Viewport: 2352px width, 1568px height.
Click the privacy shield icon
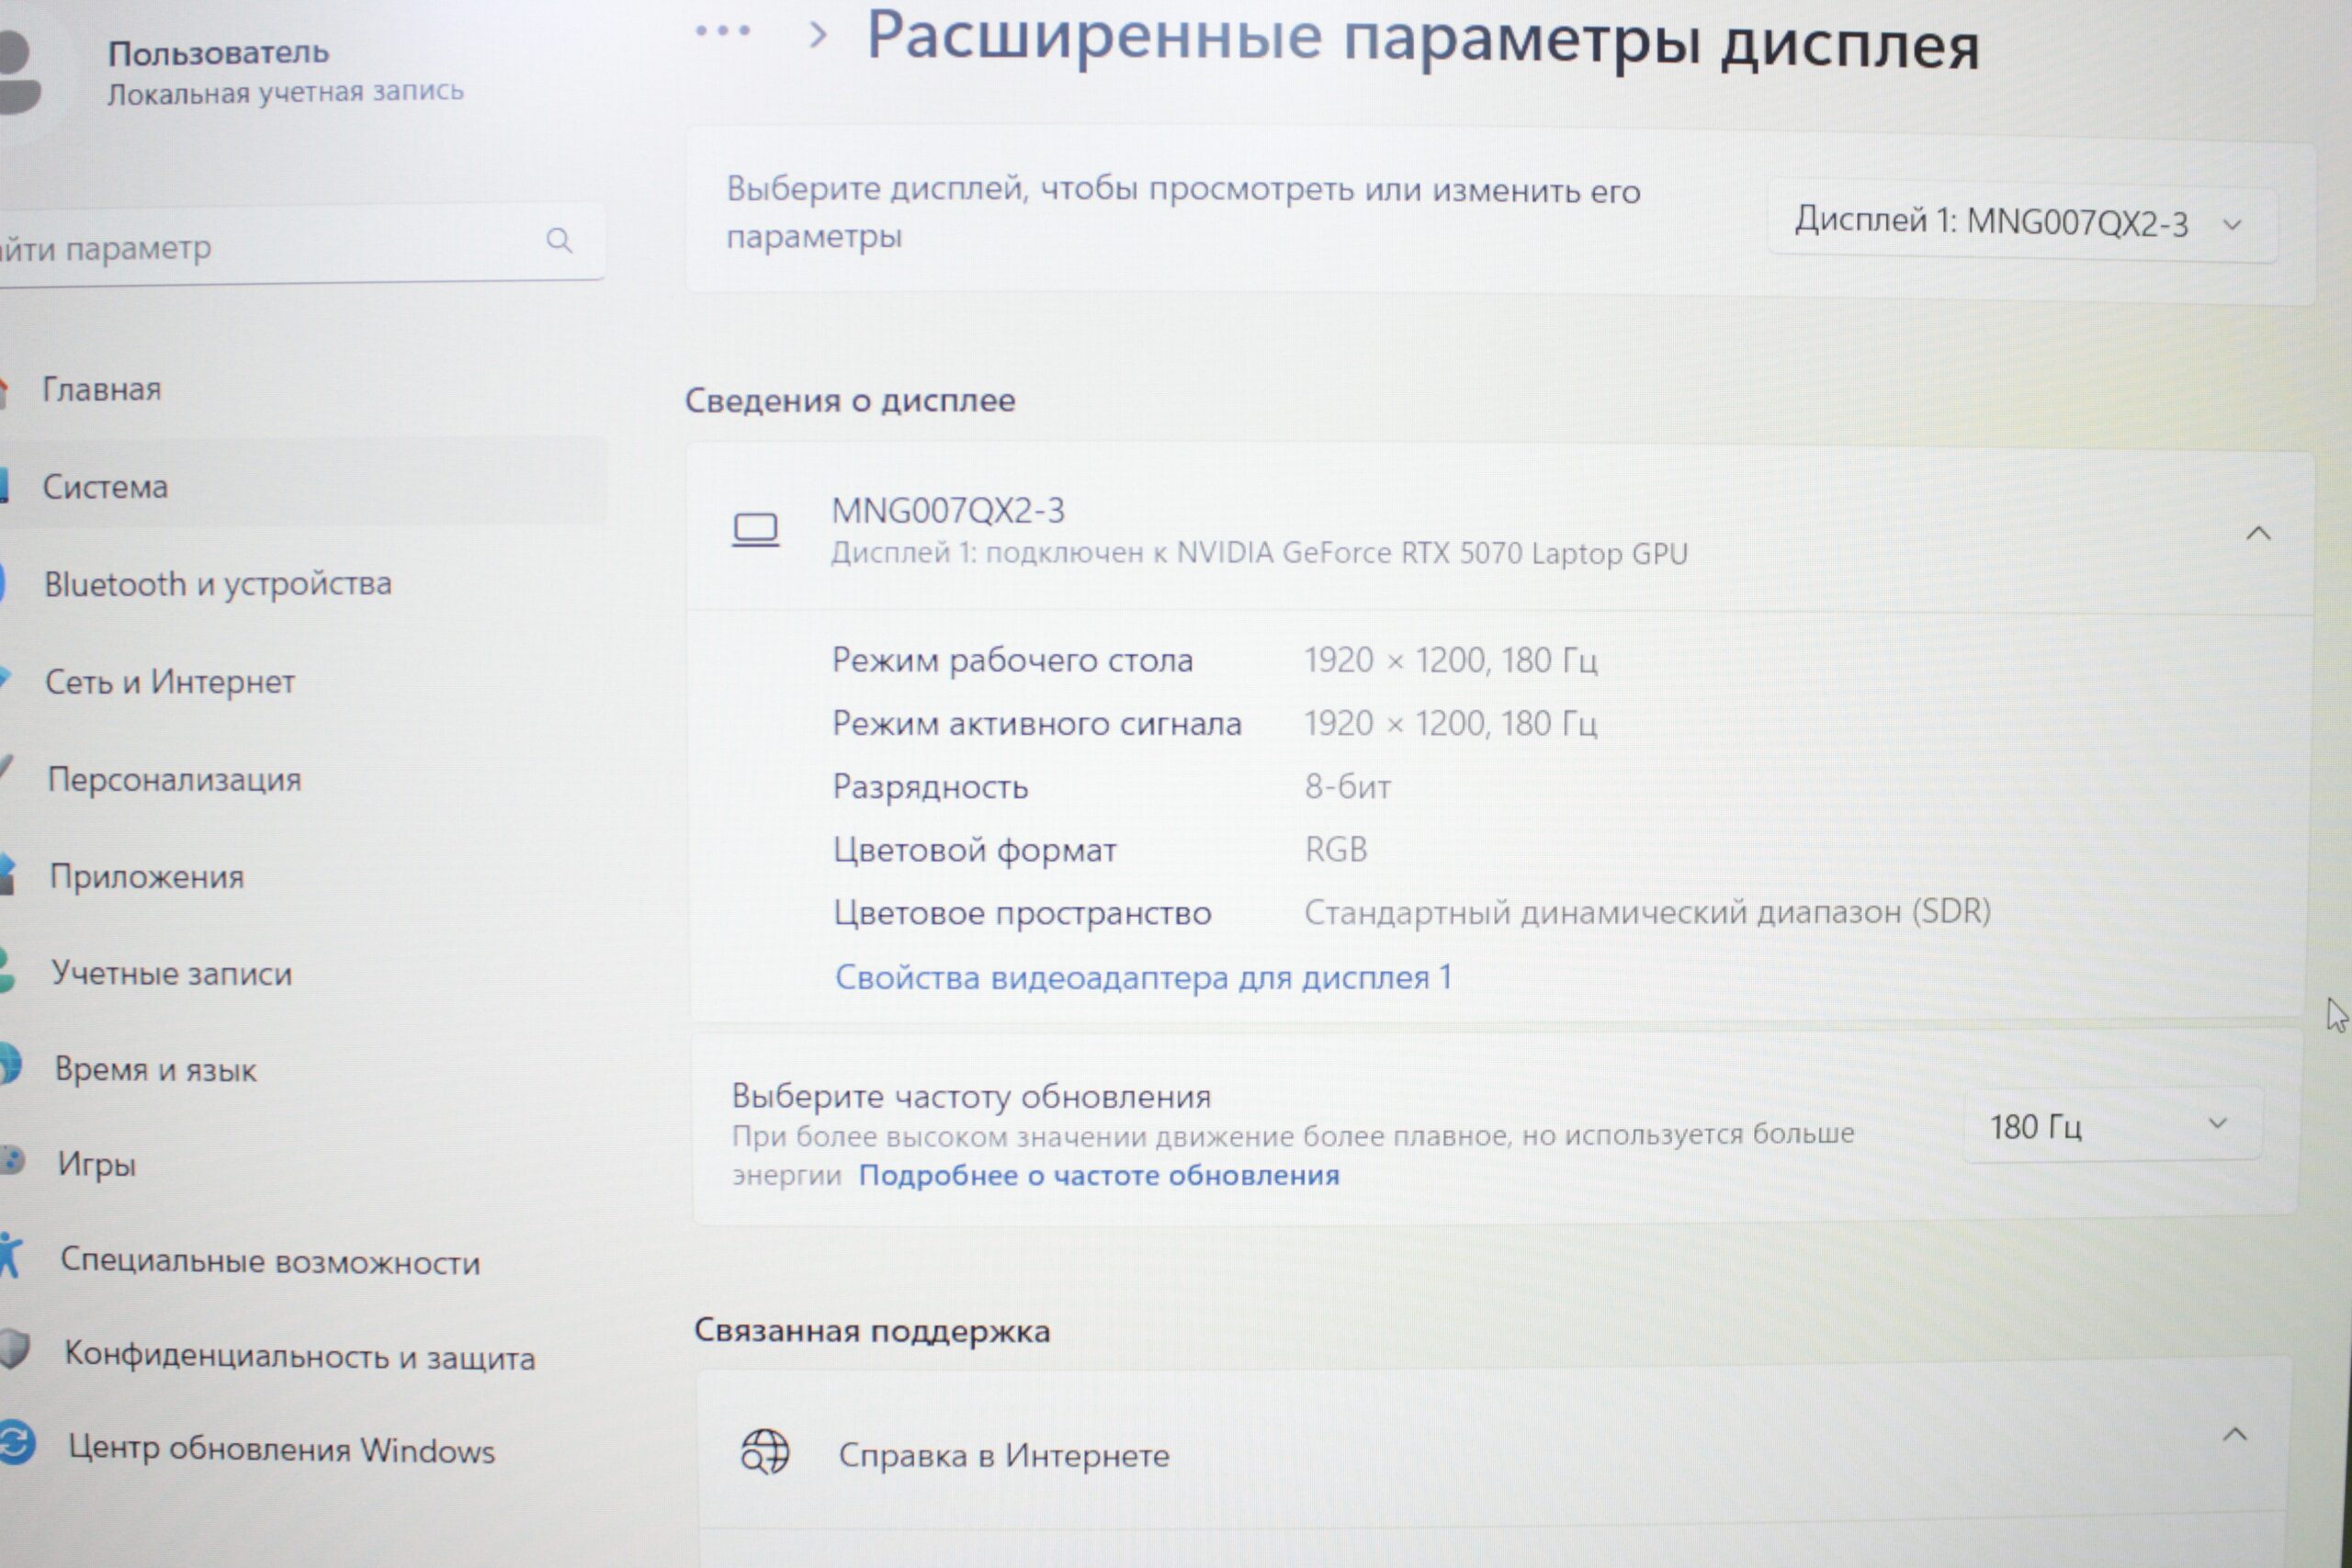14,1350
